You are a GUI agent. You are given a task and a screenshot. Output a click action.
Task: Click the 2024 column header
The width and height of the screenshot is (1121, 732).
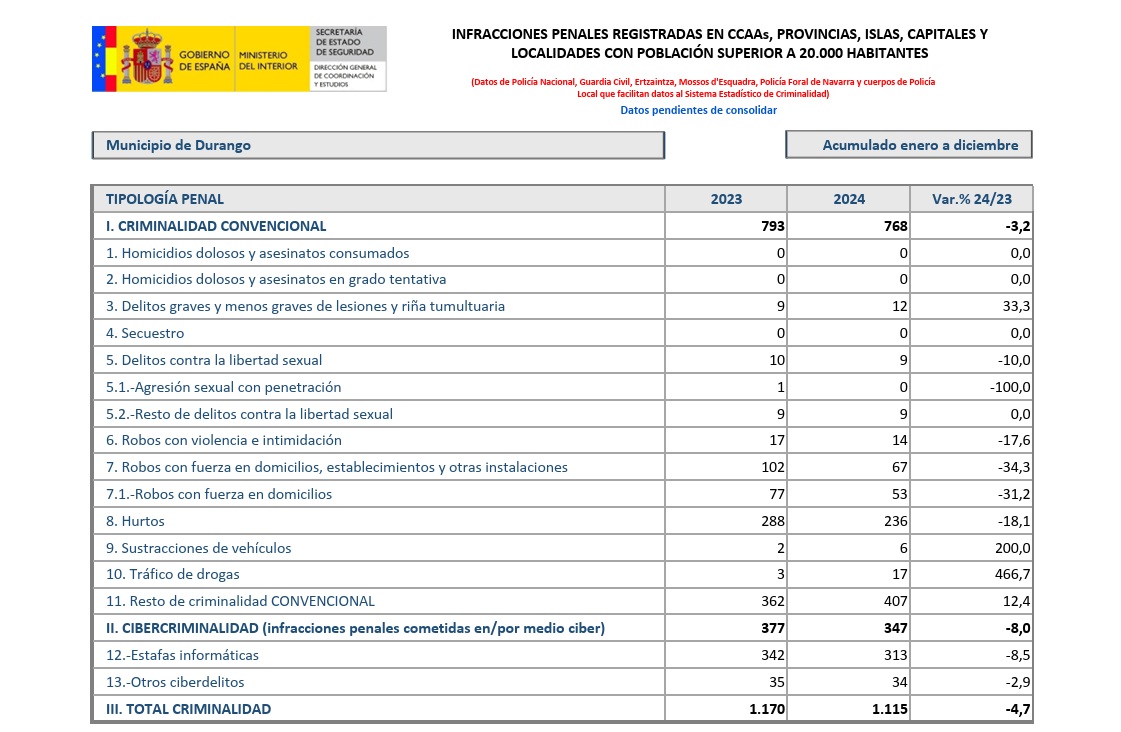point(849,199)
